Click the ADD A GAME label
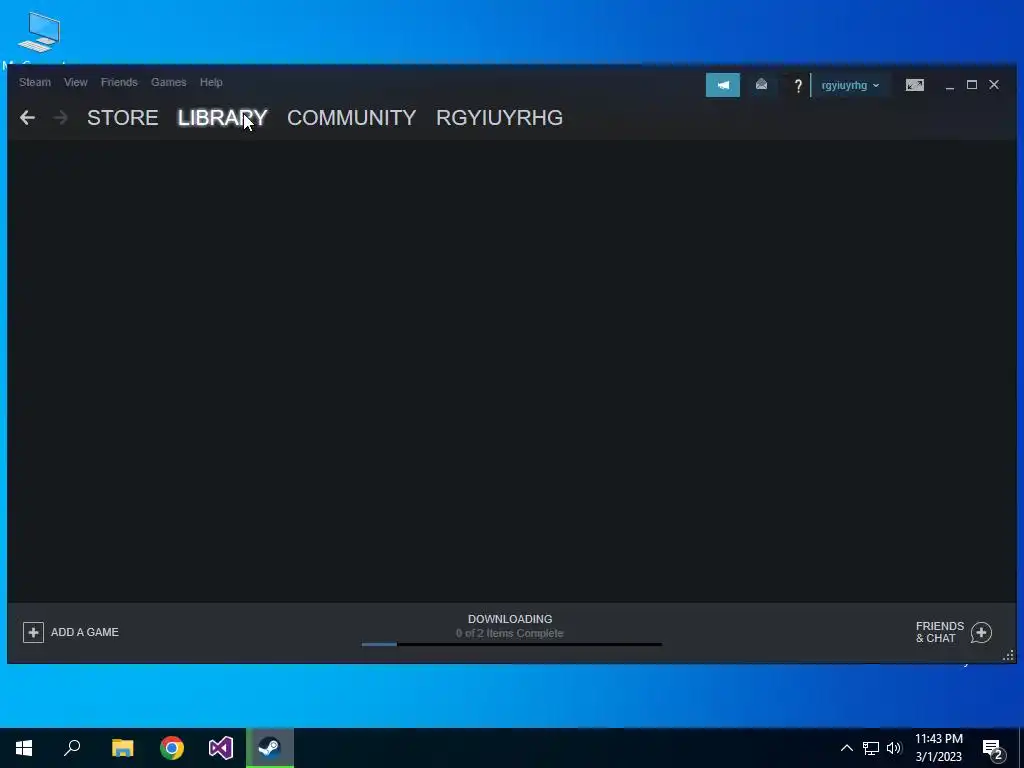 click(x=85, y=632)
